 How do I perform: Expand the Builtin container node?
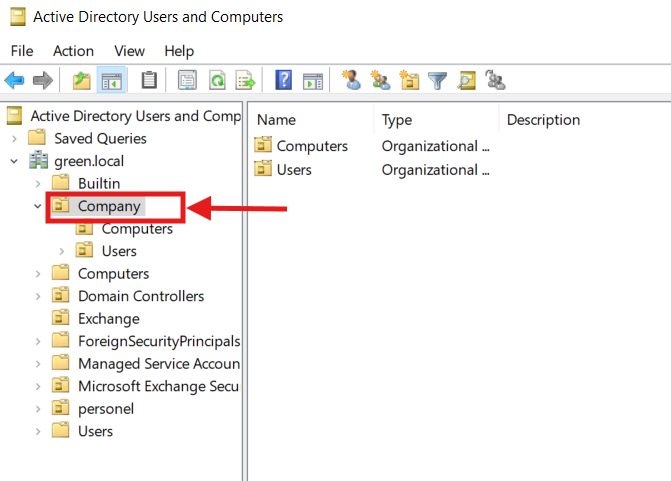[x=38, y=183]
